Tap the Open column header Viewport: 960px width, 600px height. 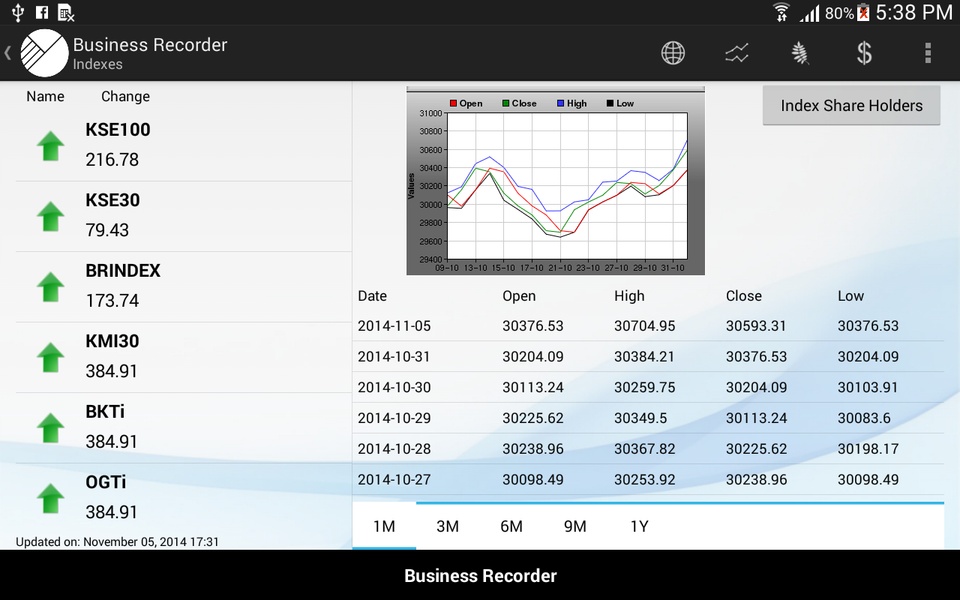point(519,296)
